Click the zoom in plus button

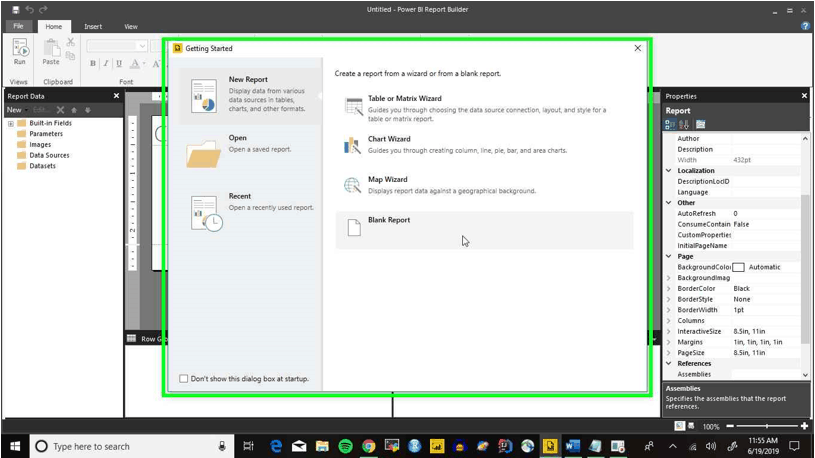coord(805,426)
